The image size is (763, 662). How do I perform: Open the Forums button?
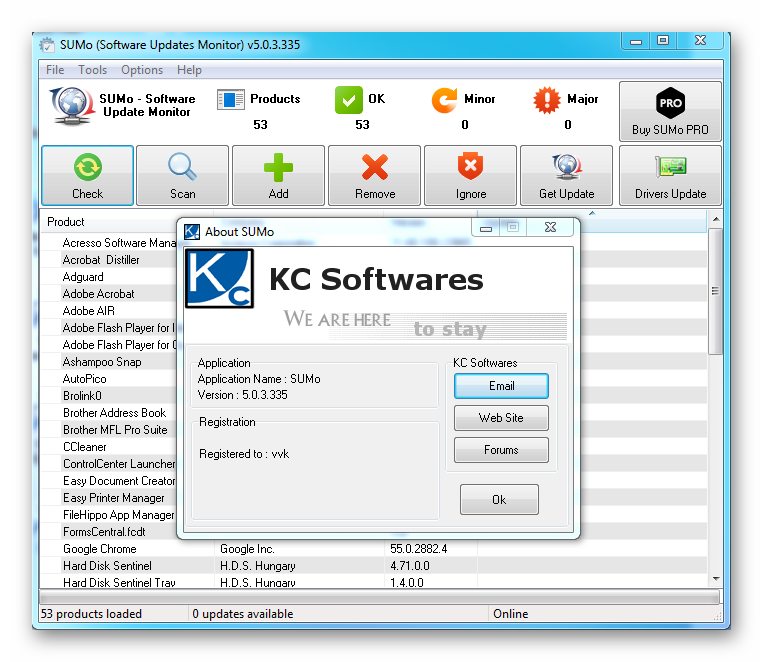[501, 450]
